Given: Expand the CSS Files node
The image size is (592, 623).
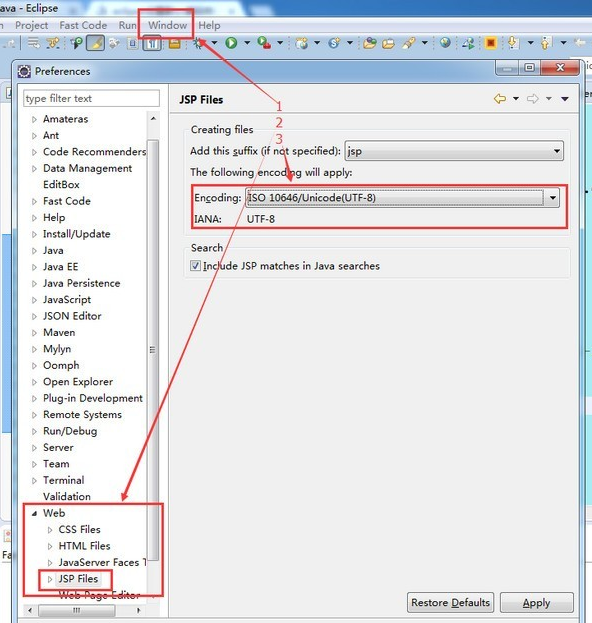Looking at the screenshot, I should [x=50, y=530].
